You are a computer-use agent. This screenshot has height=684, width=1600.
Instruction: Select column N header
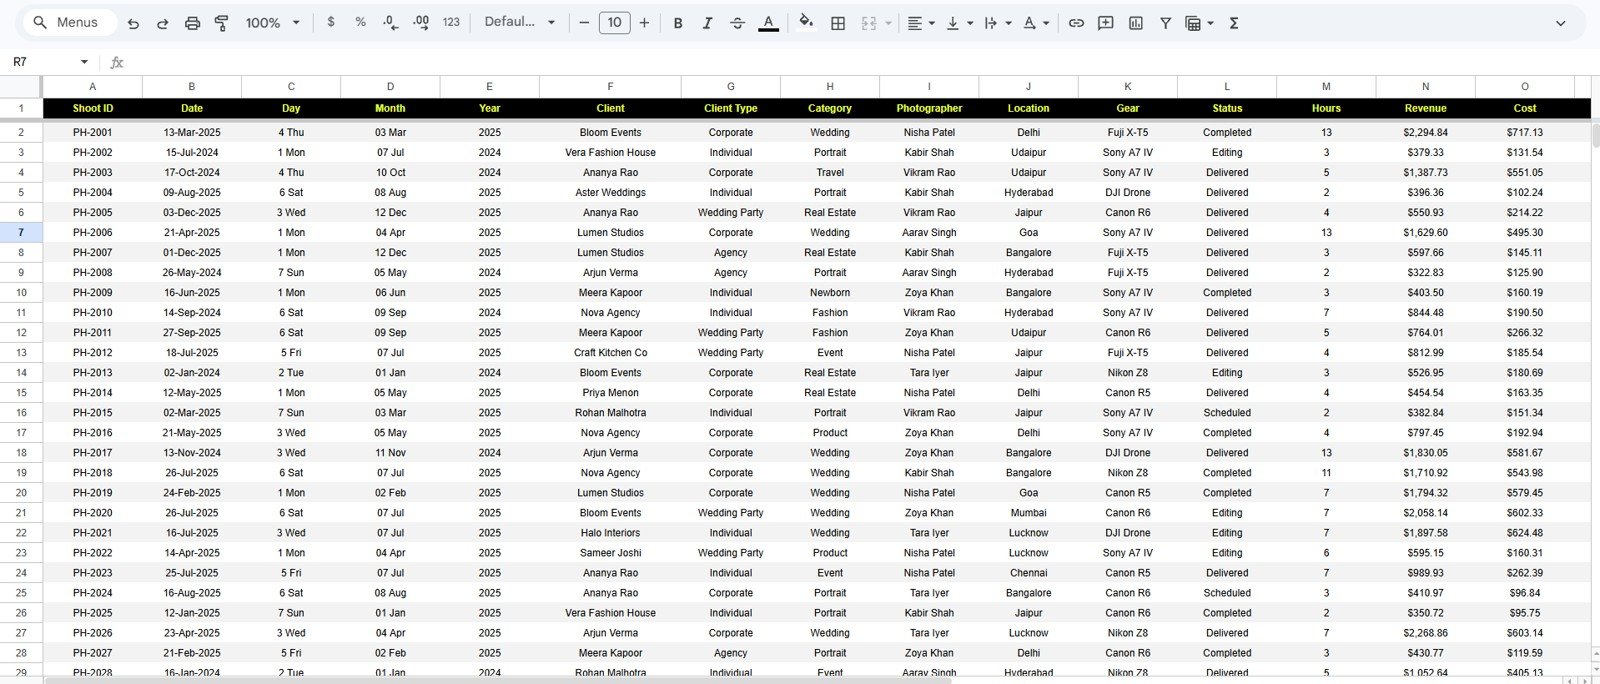(x=1425, y=87)
